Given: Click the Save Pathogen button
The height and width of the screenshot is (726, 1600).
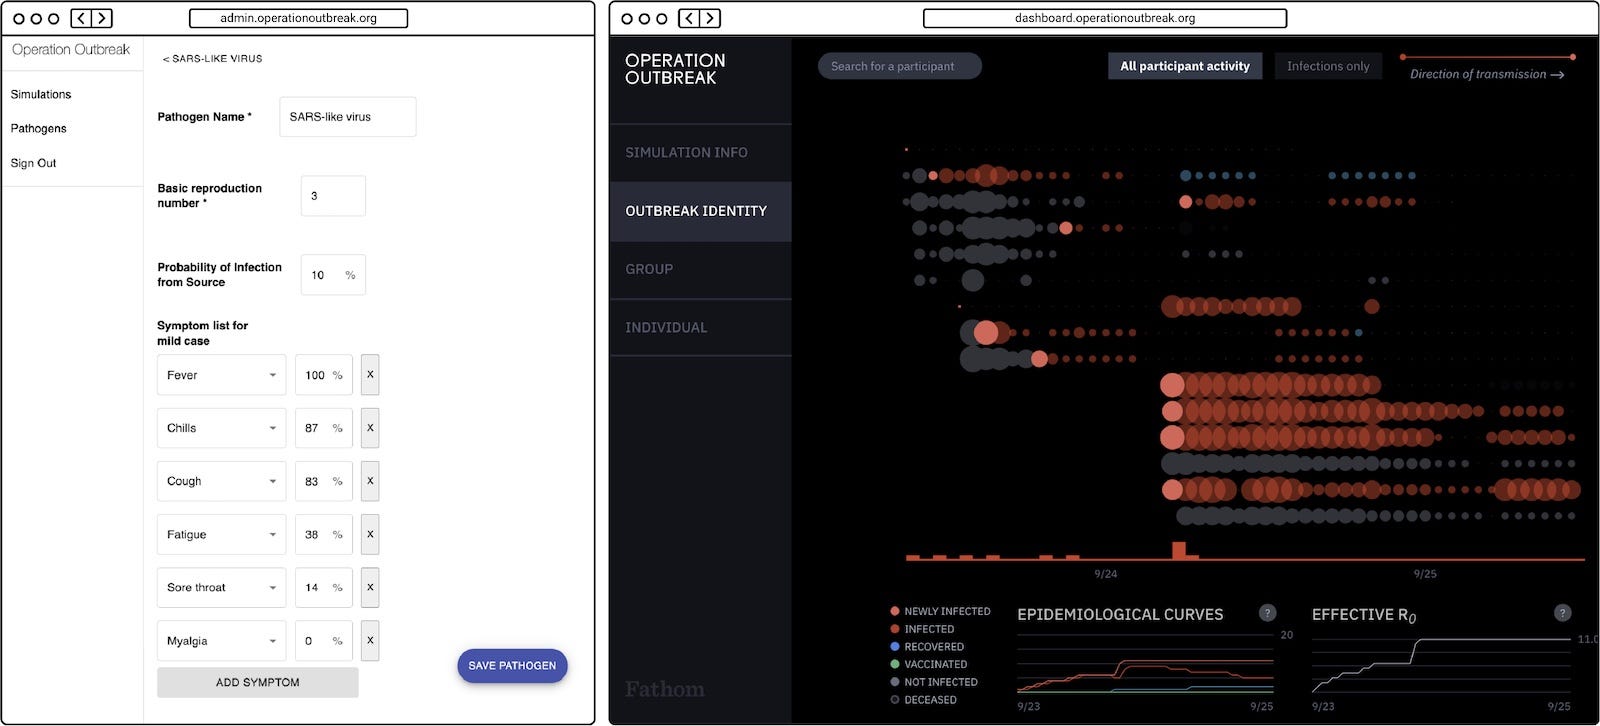Looking at the screenshot, I should click(512, 666).
